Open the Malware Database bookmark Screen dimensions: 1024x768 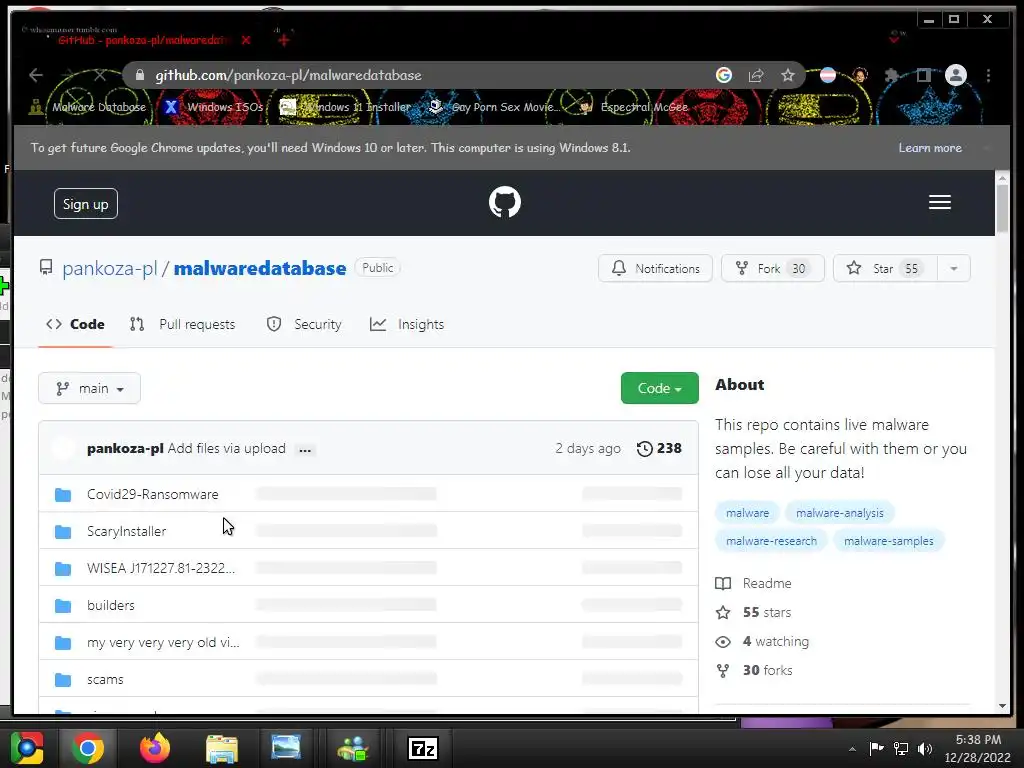88,107
